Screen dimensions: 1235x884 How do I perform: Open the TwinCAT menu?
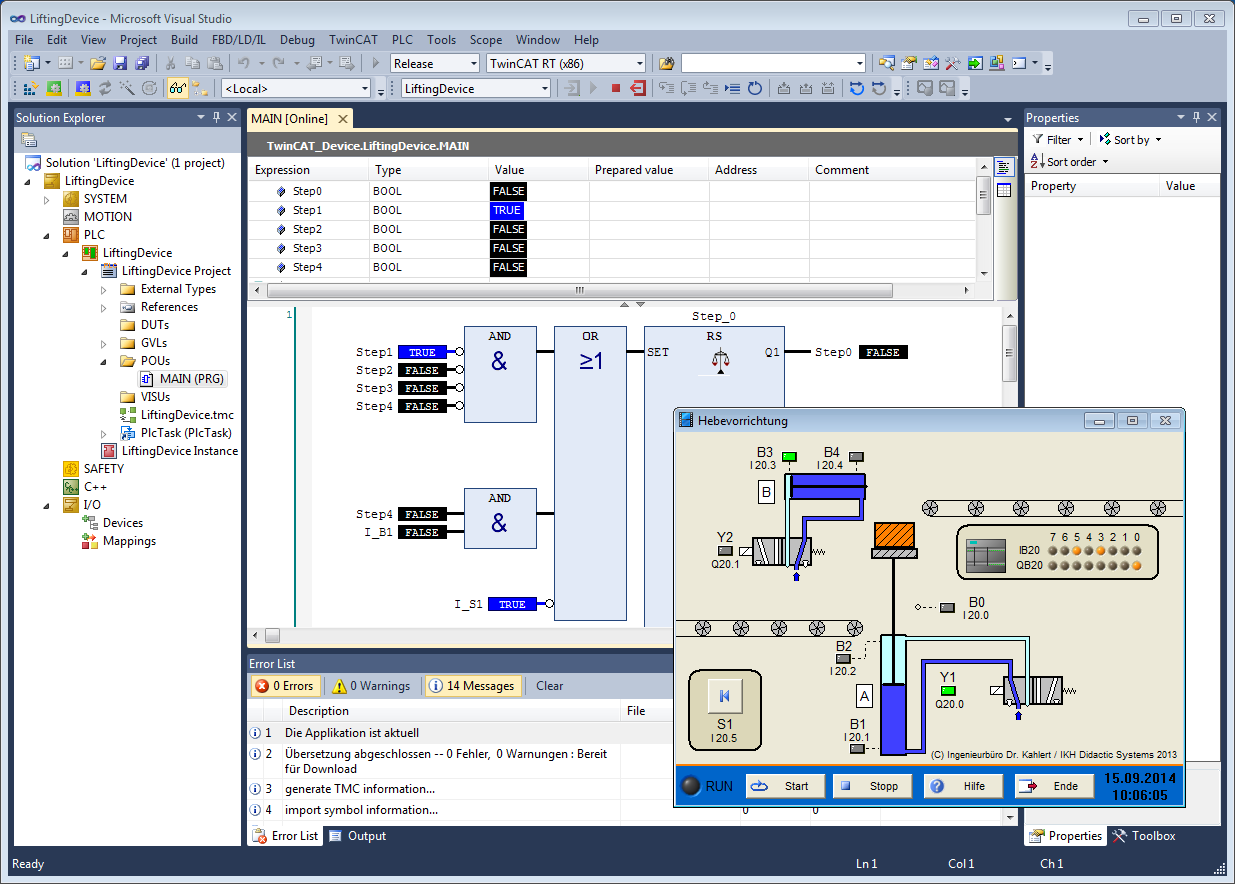pos(354,40)
